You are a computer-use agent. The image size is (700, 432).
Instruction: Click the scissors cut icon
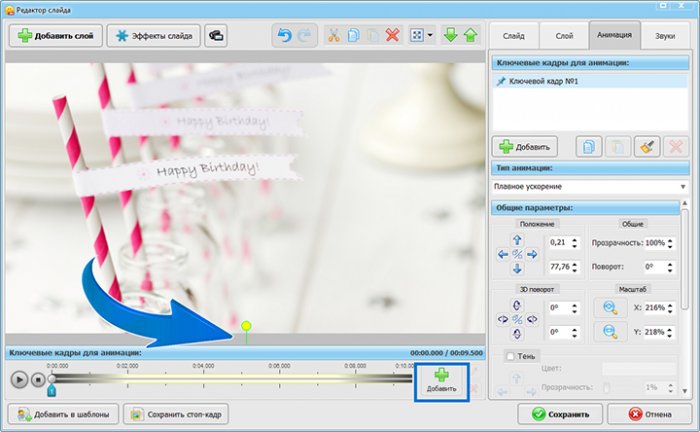pyautogui.click(x=335, y=35)
